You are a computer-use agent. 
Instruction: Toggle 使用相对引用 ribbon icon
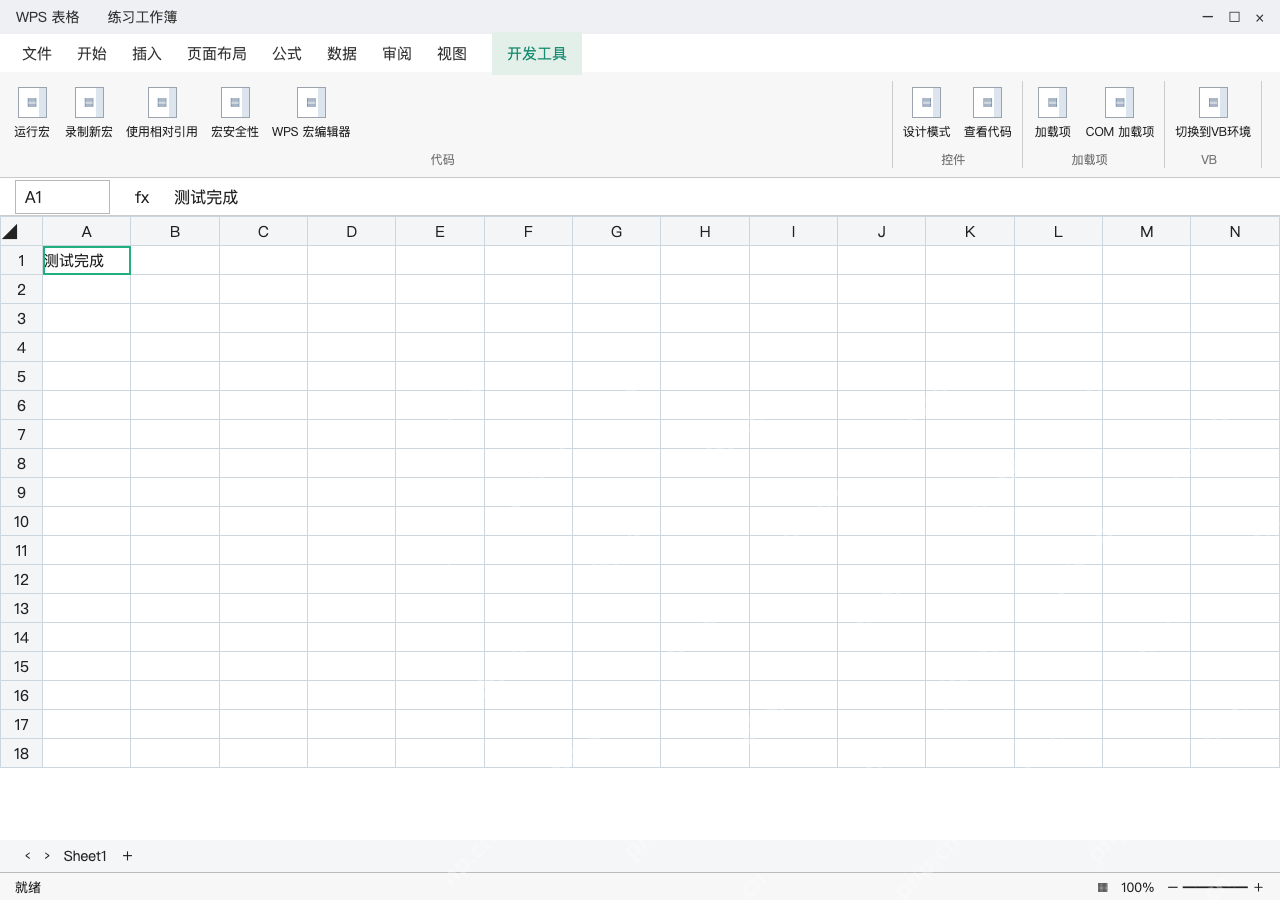coord(162,102)
